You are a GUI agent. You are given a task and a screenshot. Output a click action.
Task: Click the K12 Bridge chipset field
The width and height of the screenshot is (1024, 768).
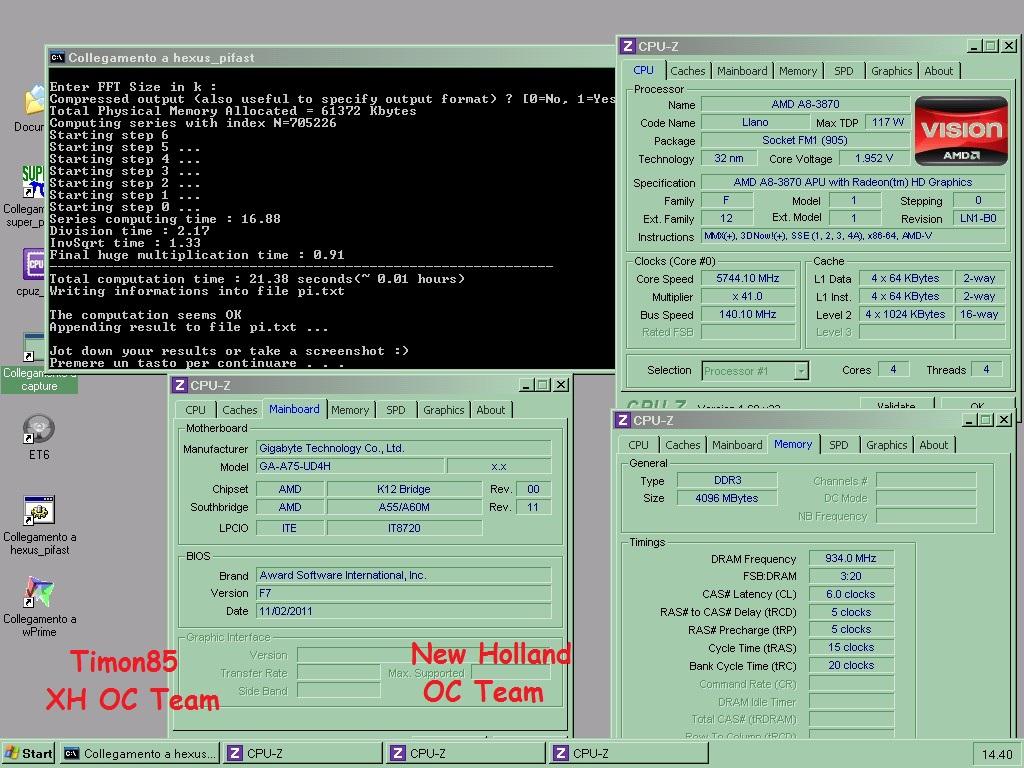click(x=404, y=489)
